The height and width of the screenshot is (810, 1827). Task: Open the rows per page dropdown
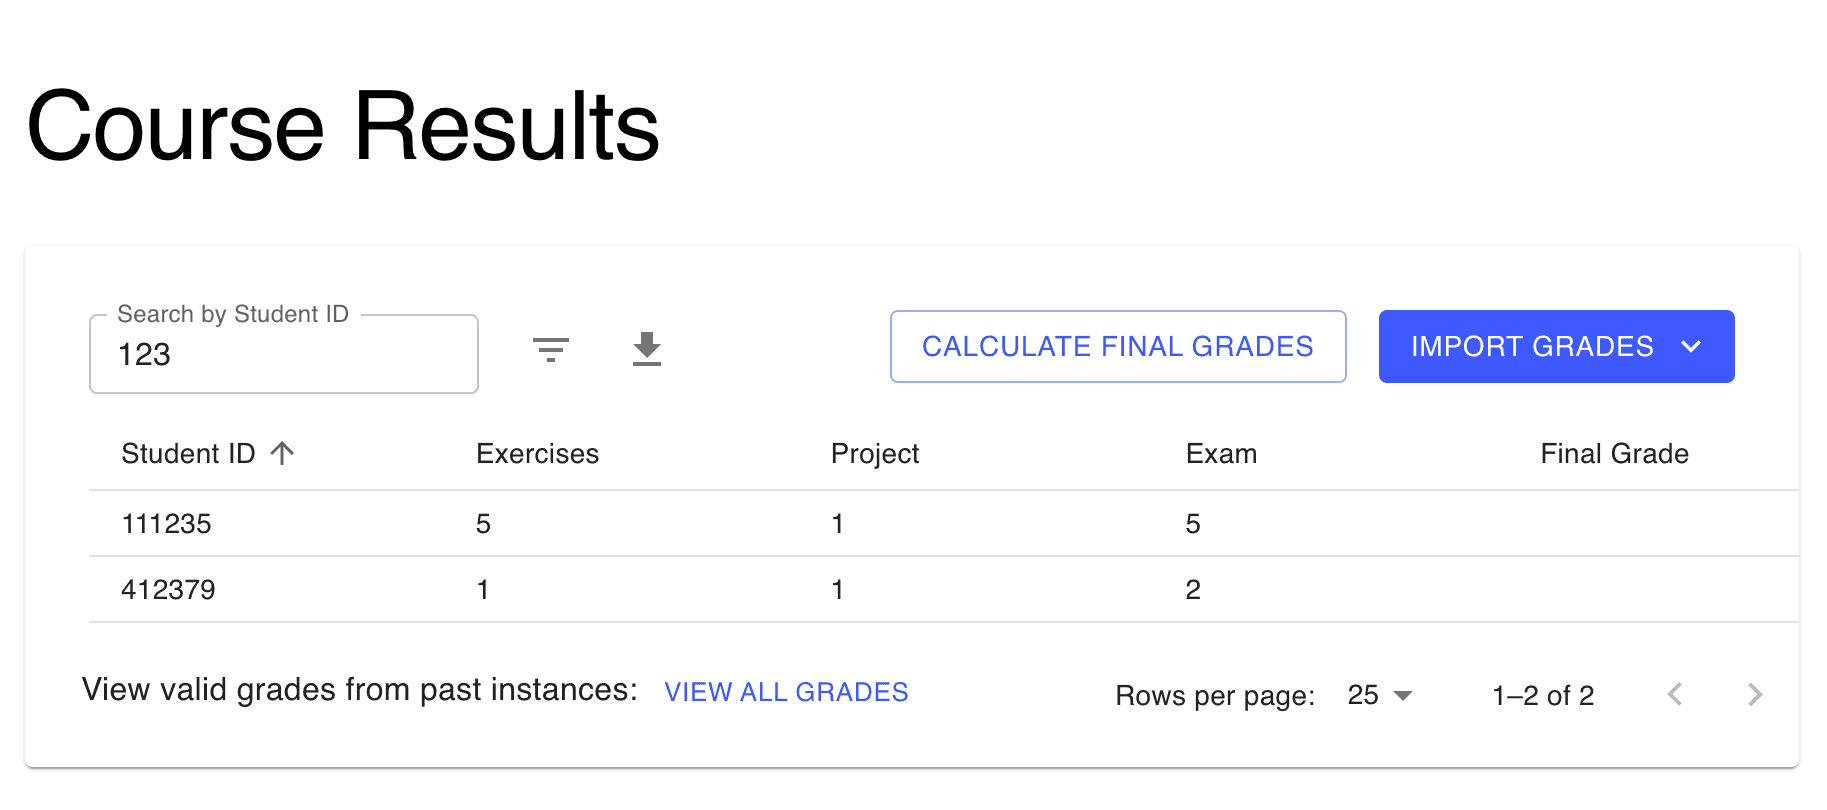point(1379,695)
